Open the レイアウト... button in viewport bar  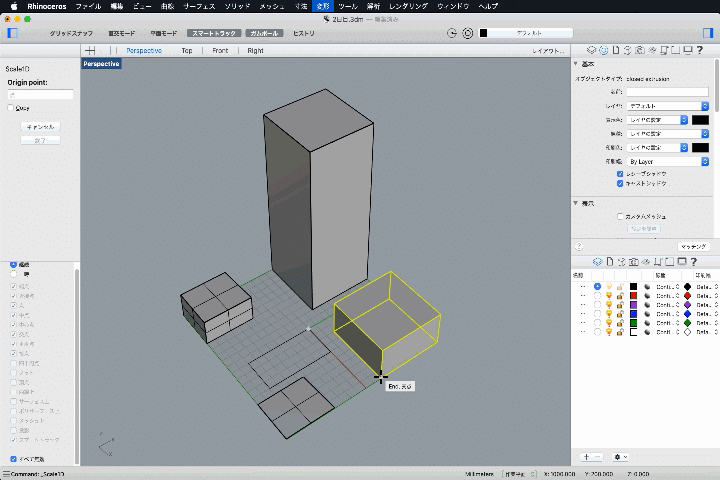click(x=548, y=51)
